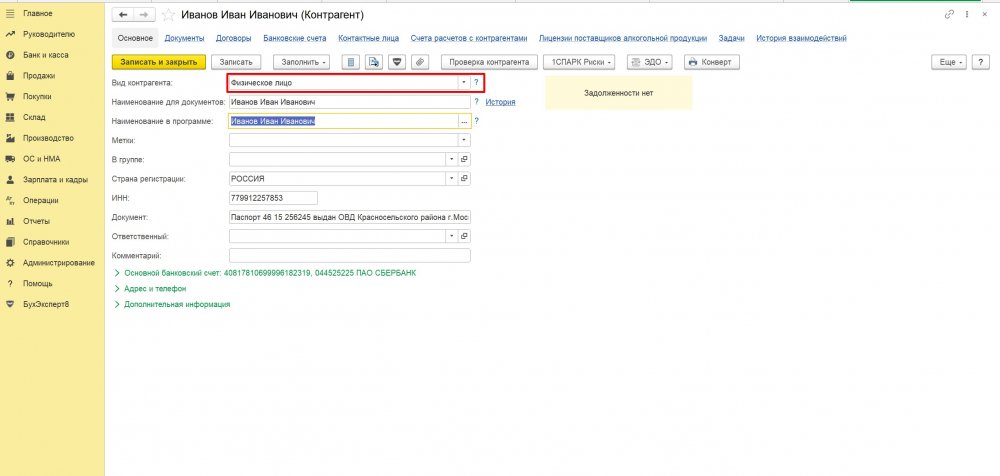Click into the ИНН input field
1000x476 pixels.
tap(272, 198)
